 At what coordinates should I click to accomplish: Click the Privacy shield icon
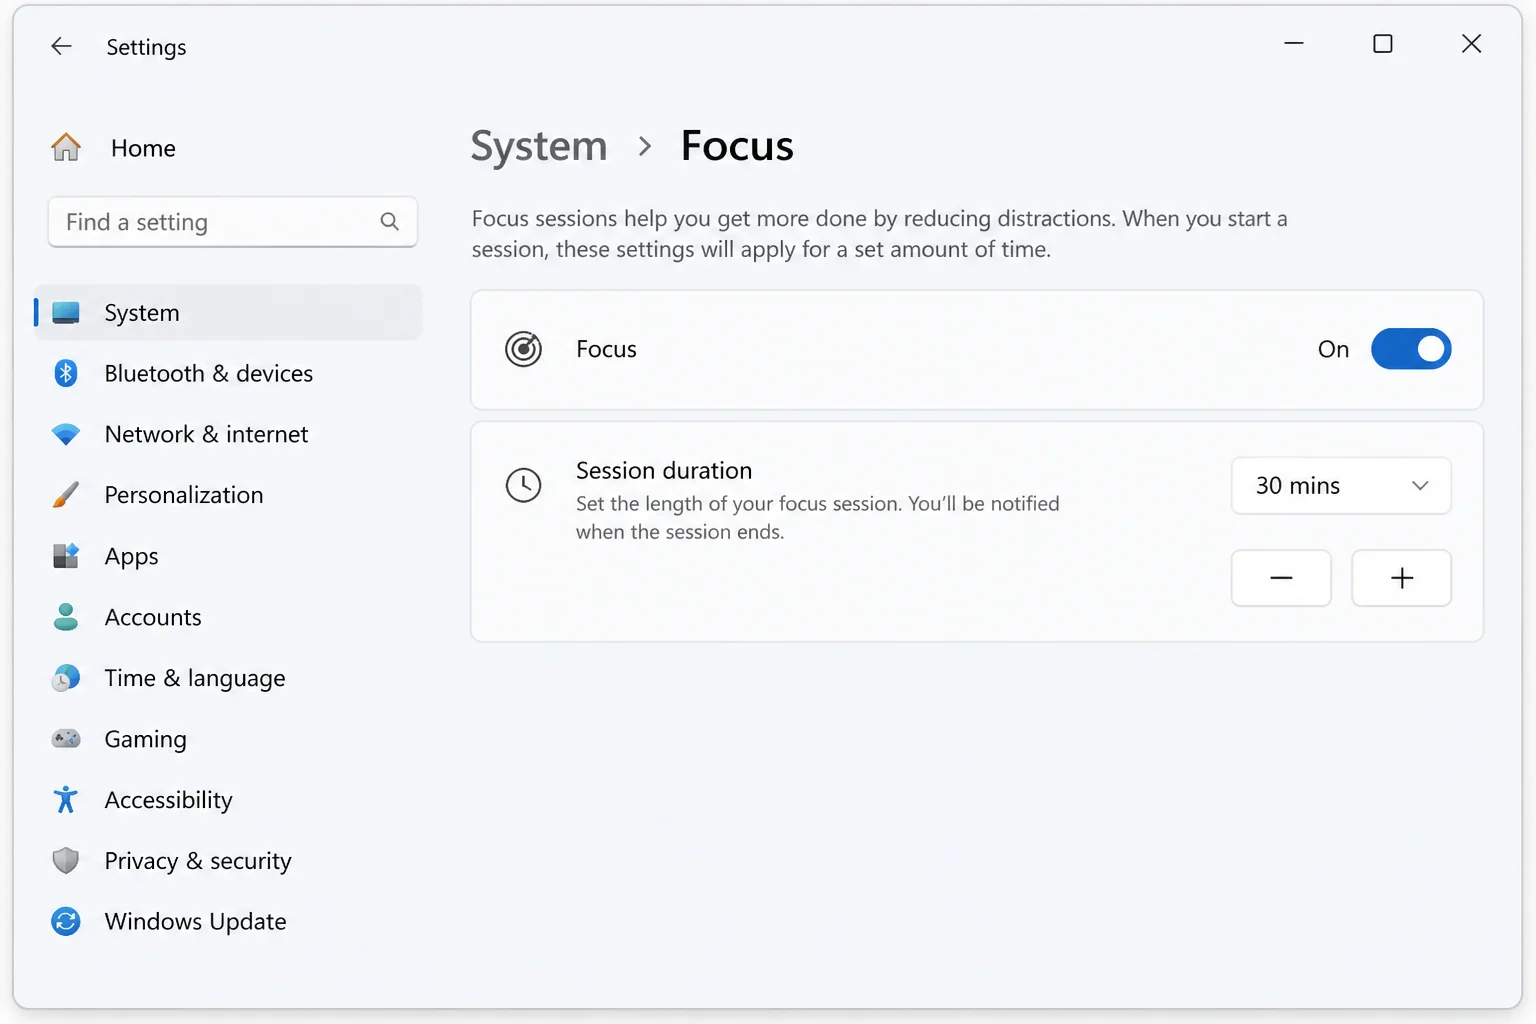[66, 861]
